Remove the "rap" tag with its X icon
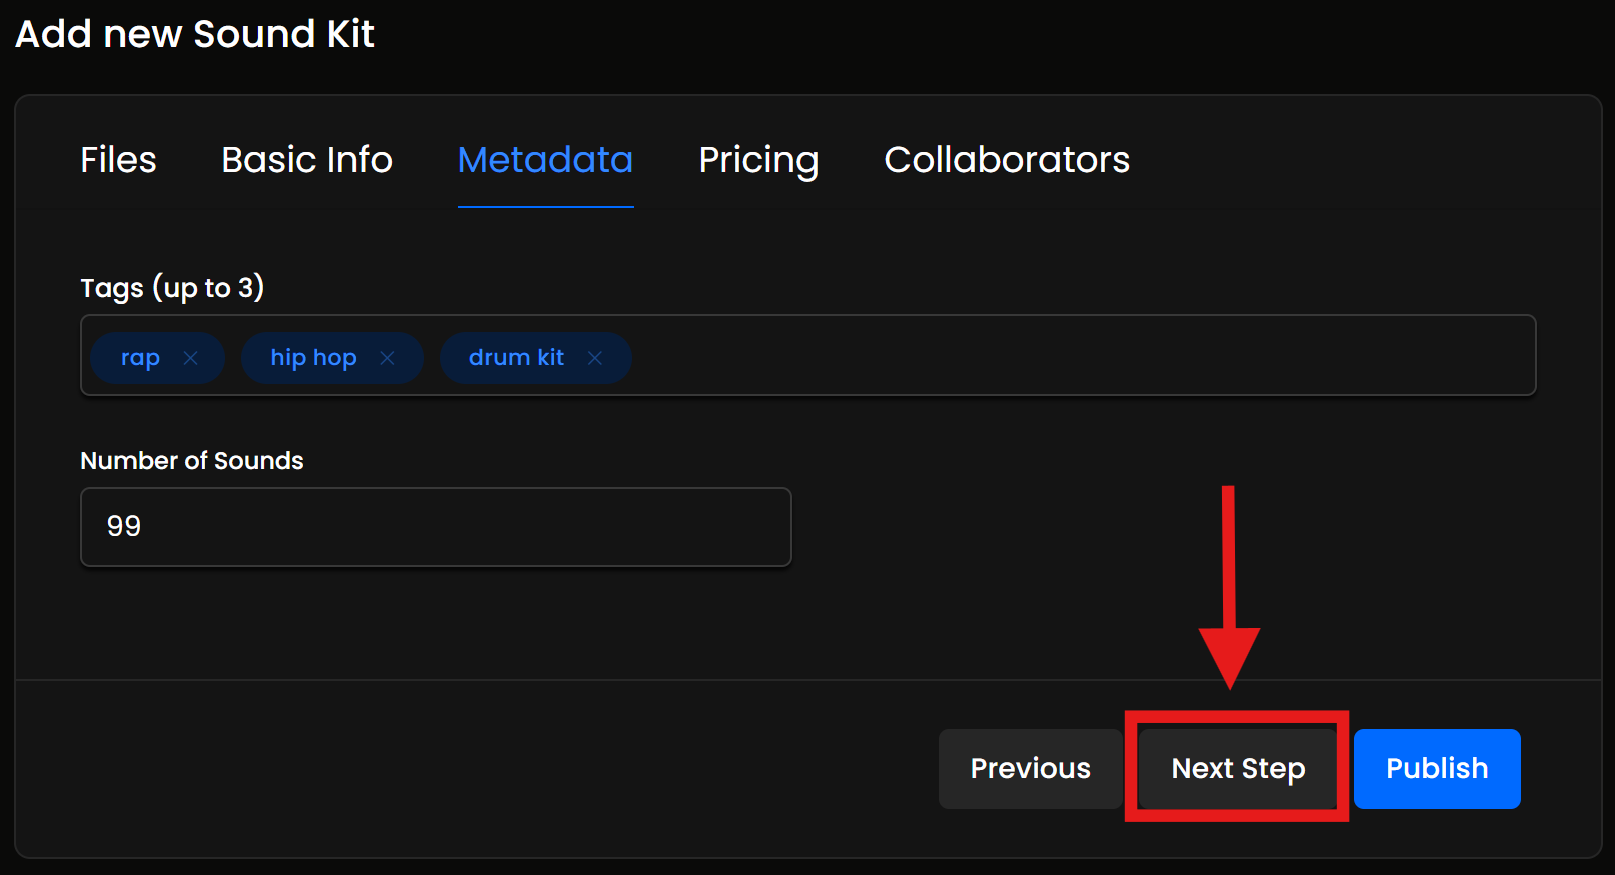This screenshot has height=875, width=1615. pyautogui.click(x=190, y=358)
